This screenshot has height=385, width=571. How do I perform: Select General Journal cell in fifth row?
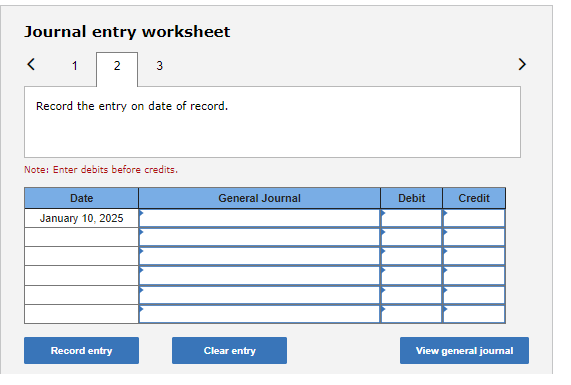[259, 295]
